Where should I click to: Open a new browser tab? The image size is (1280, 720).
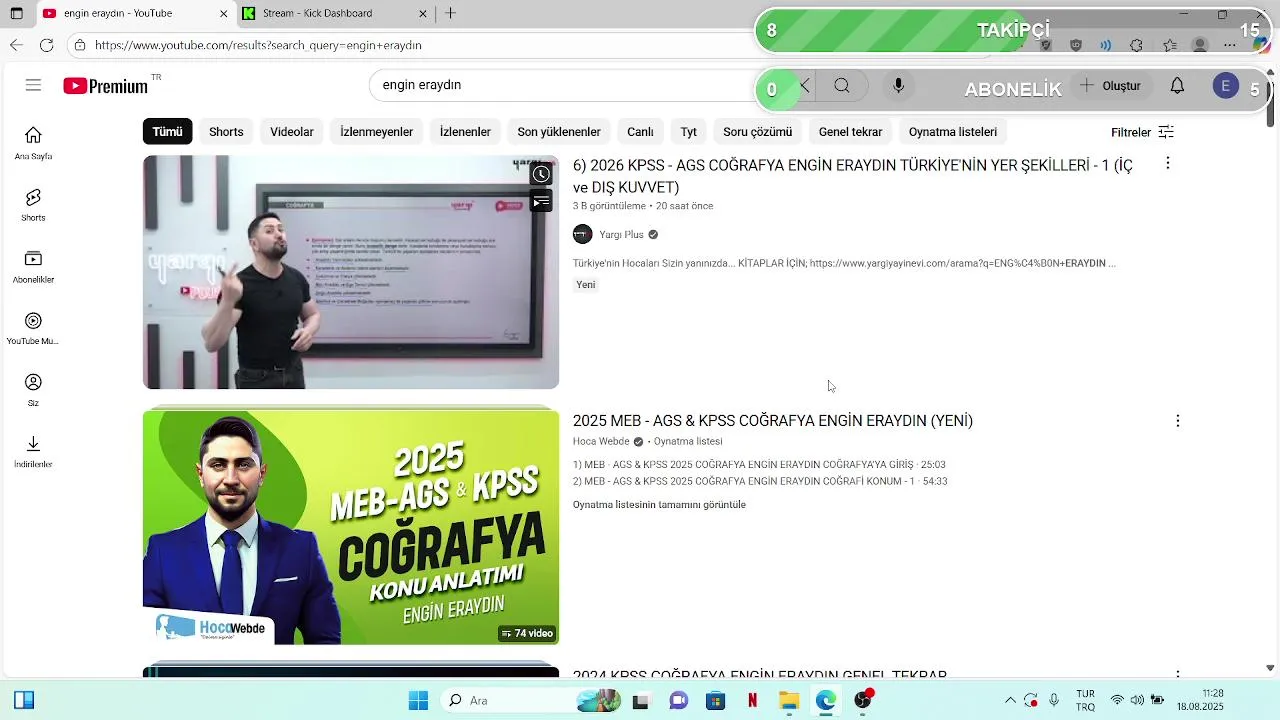coord(451,13)
